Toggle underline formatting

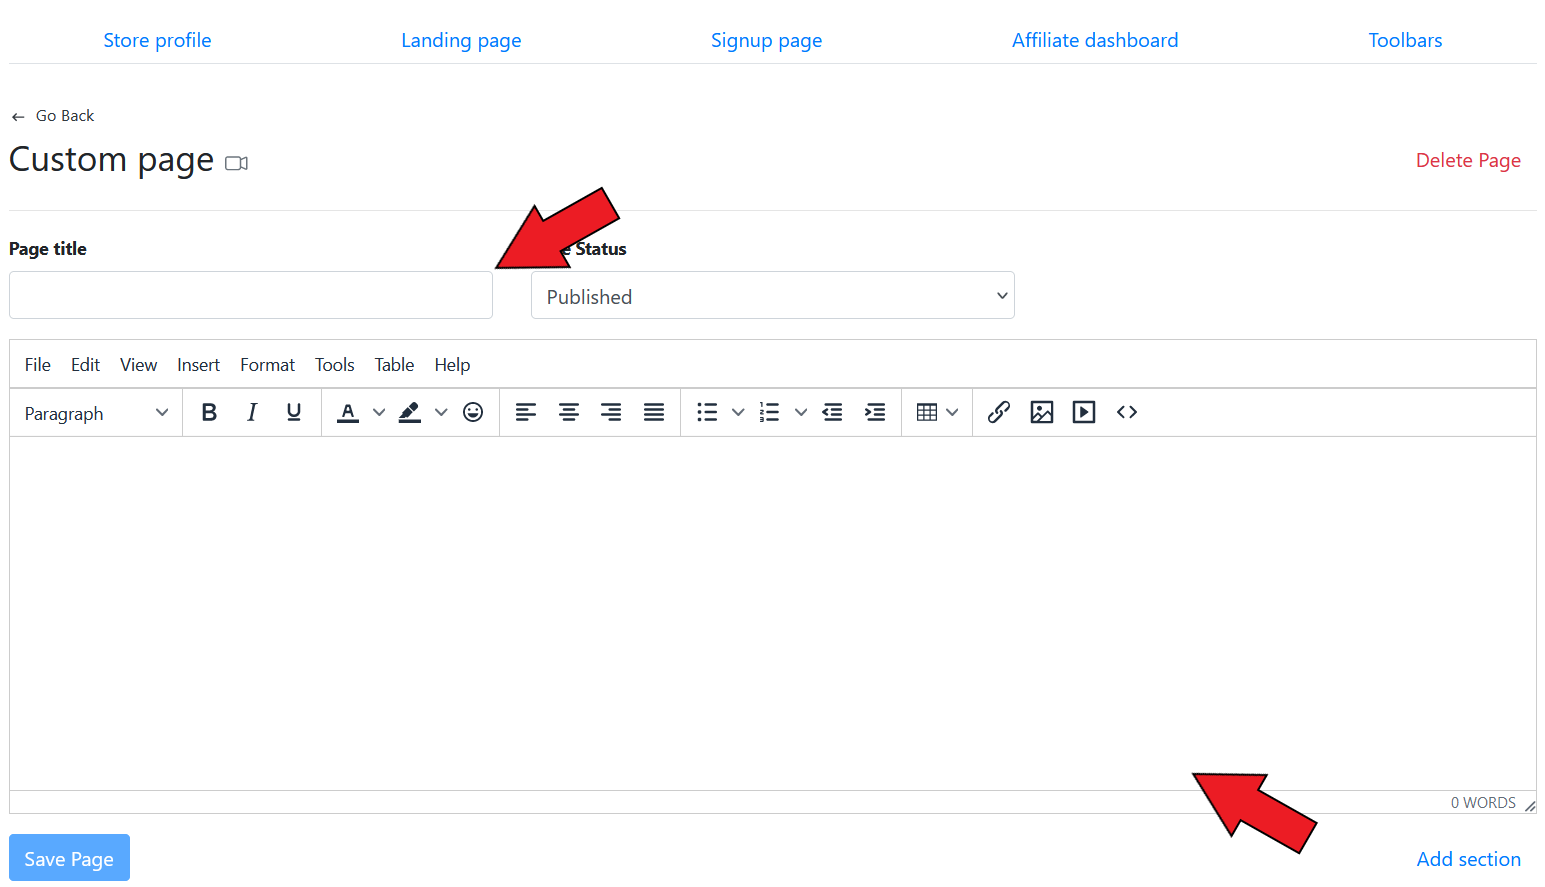[x=294, y=412]
